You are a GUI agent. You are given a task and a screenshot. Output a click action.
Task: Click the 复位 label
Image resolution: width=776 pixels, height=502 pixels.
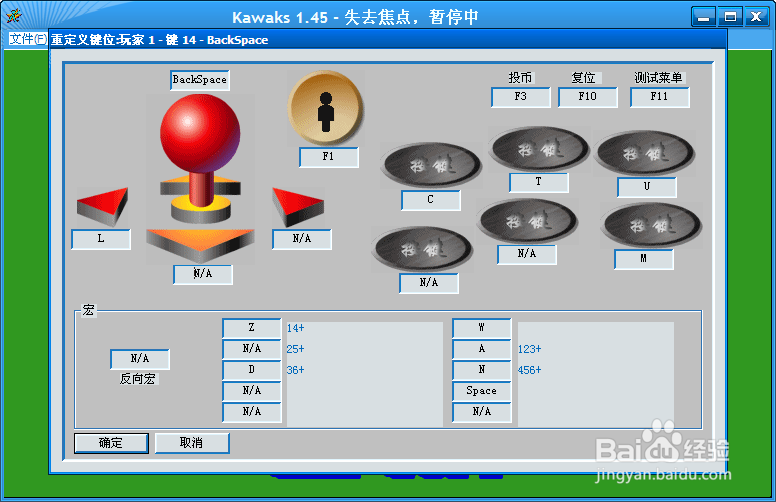[584, 77]
